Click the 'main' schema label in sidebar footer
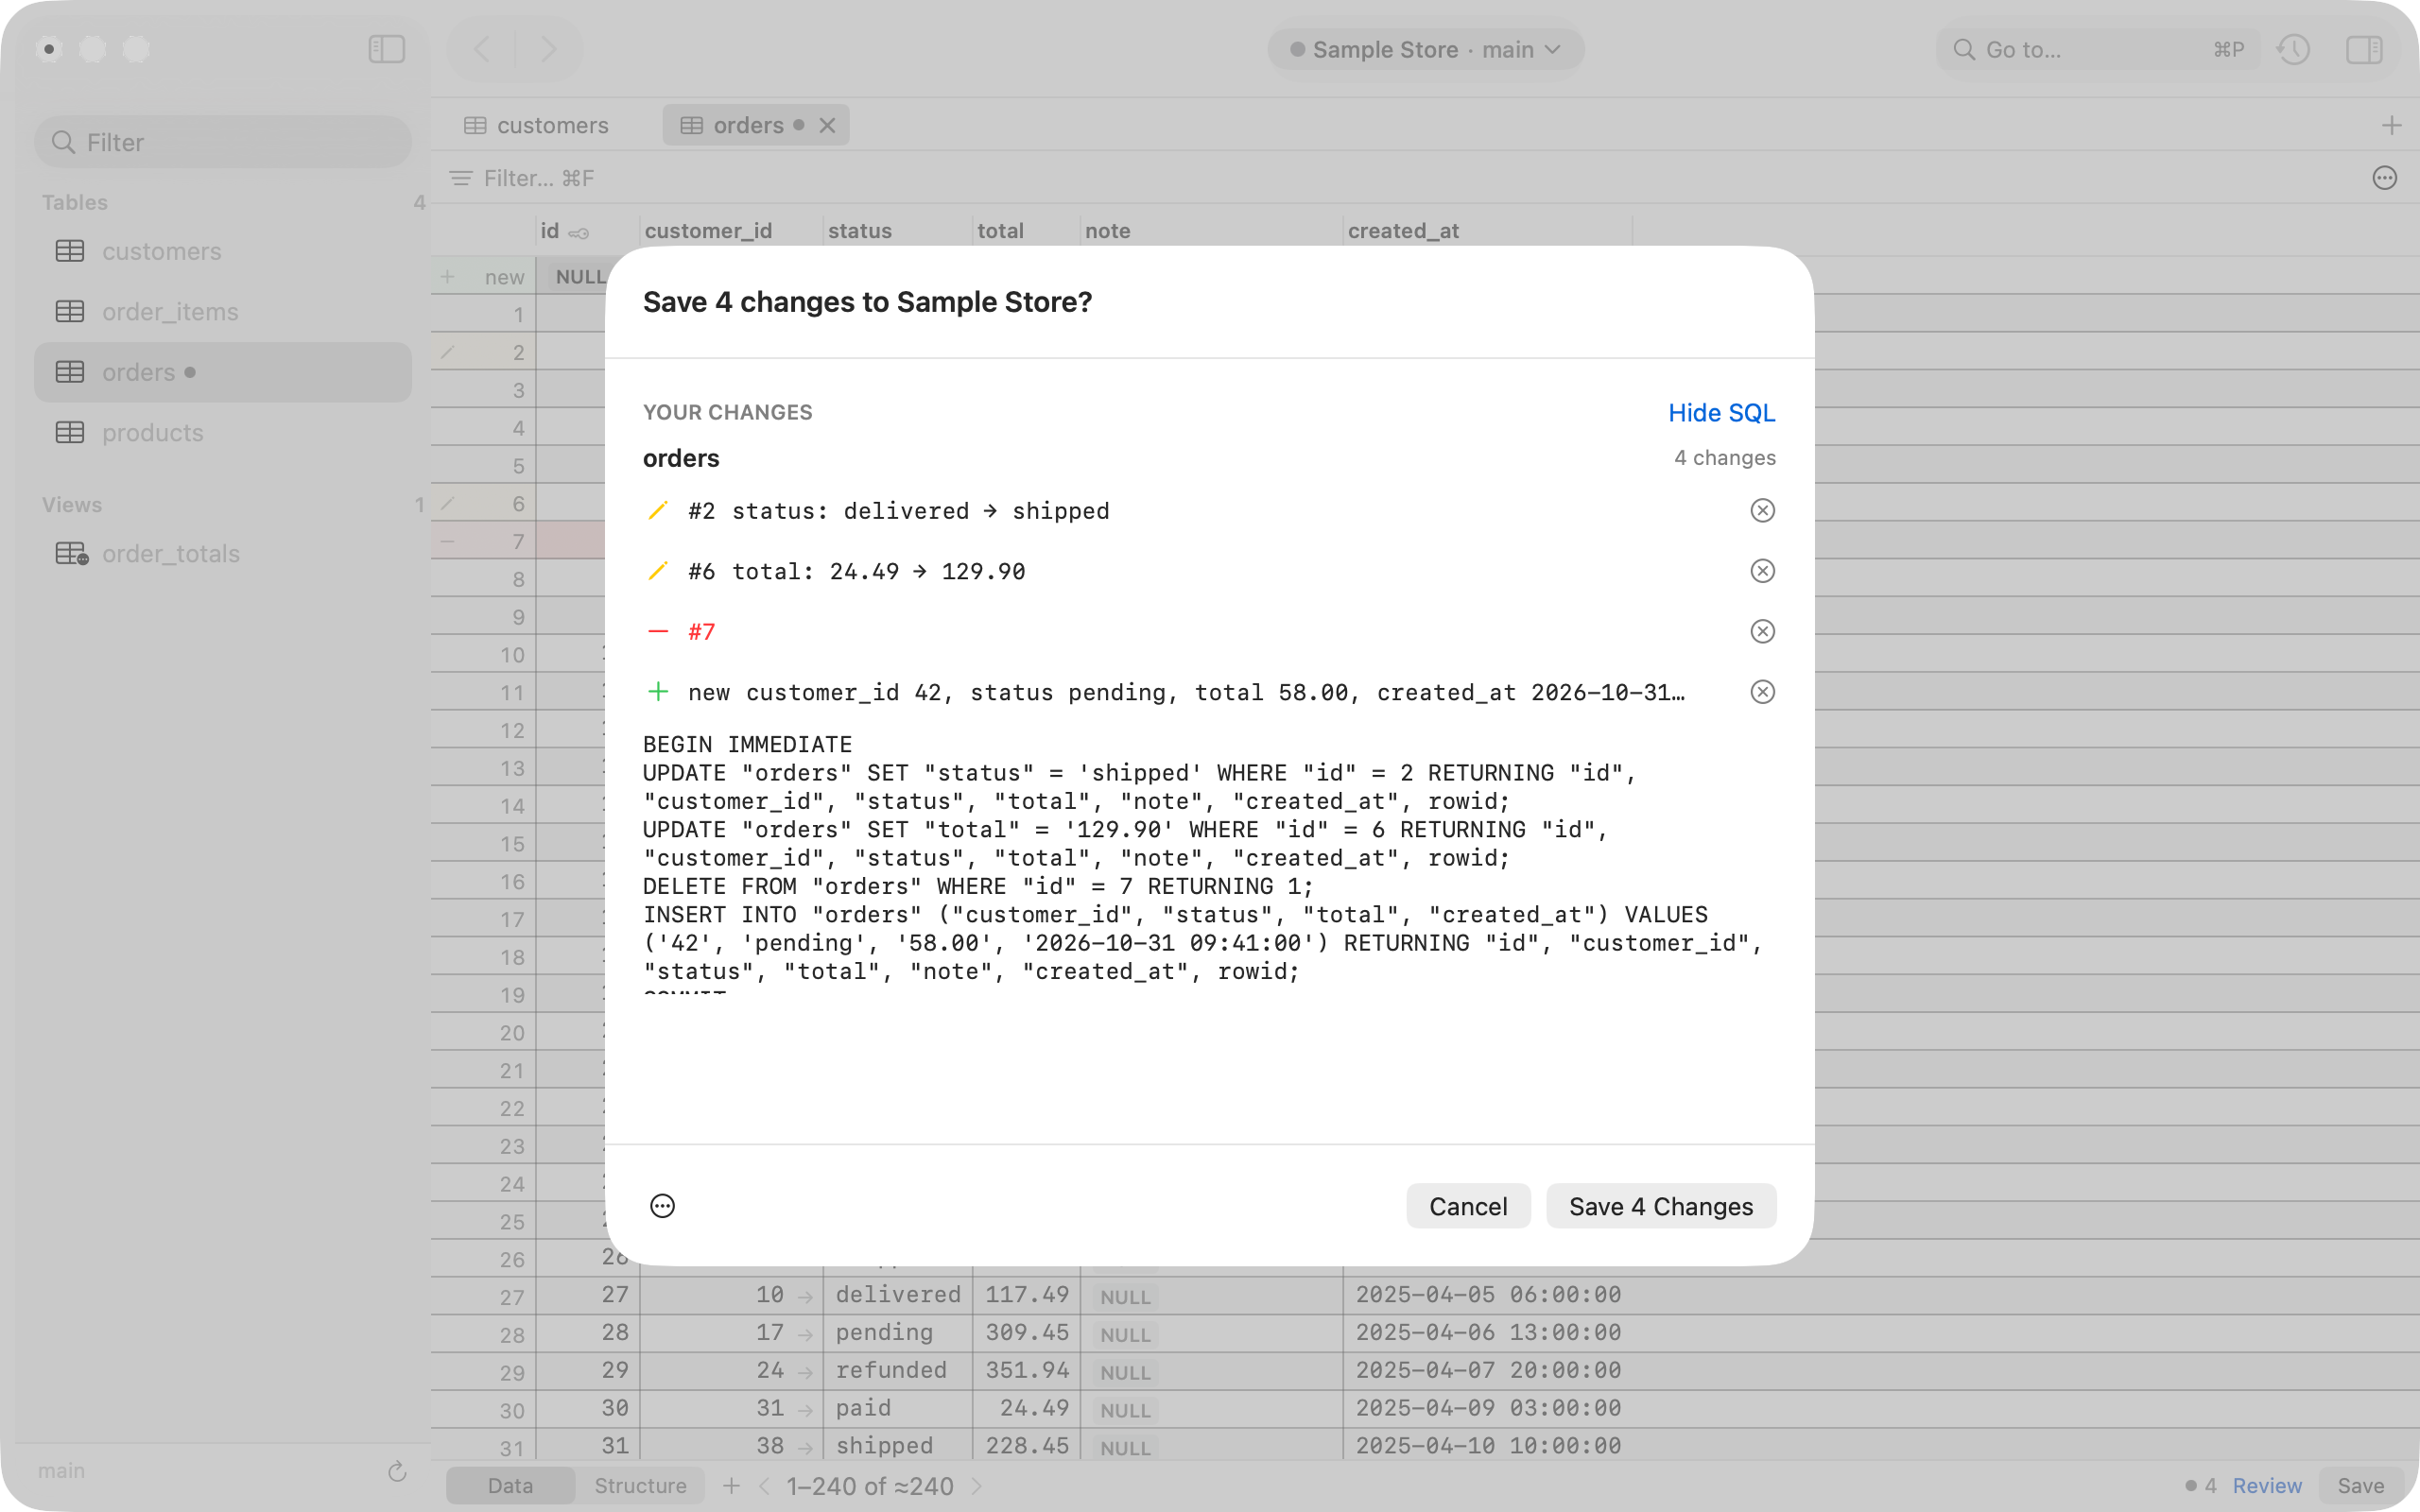The image size is (2420, 1512). [61, 1471]
